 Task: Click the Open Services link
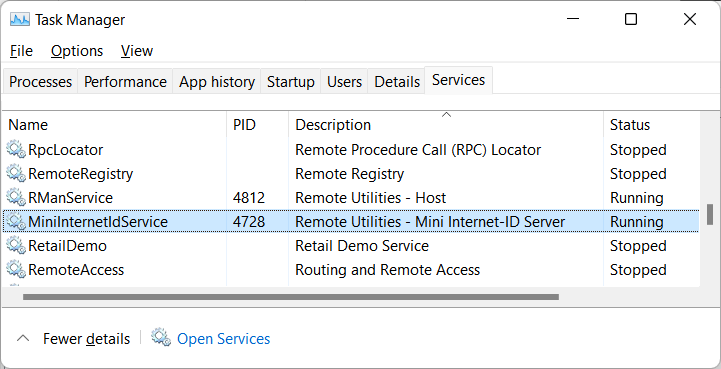pos(223,339)
